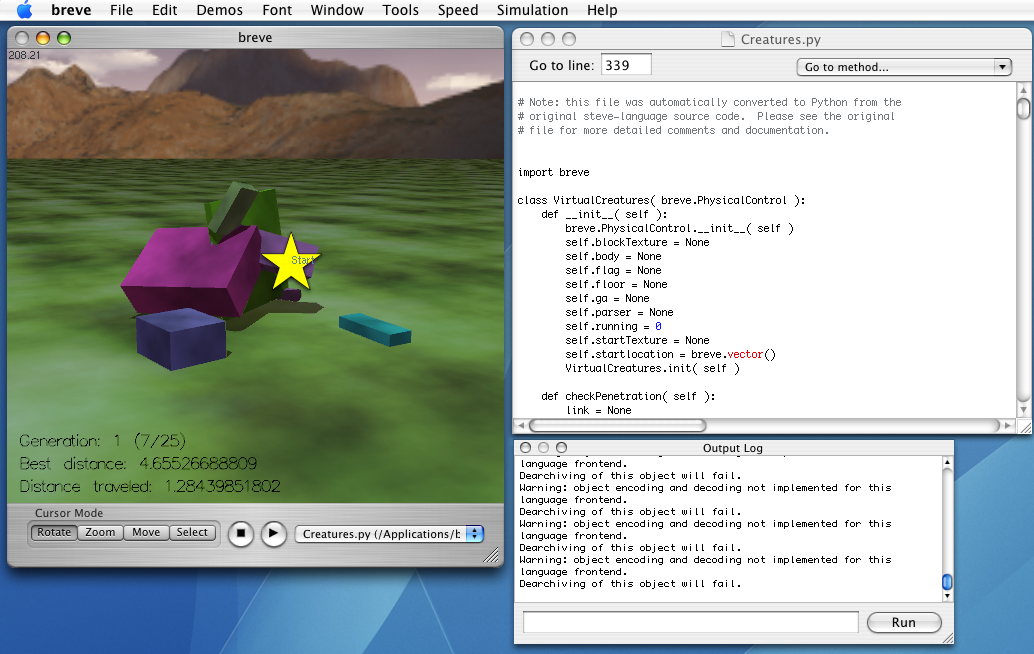
Task: Open the Tools menu
Action: (400, 10)
